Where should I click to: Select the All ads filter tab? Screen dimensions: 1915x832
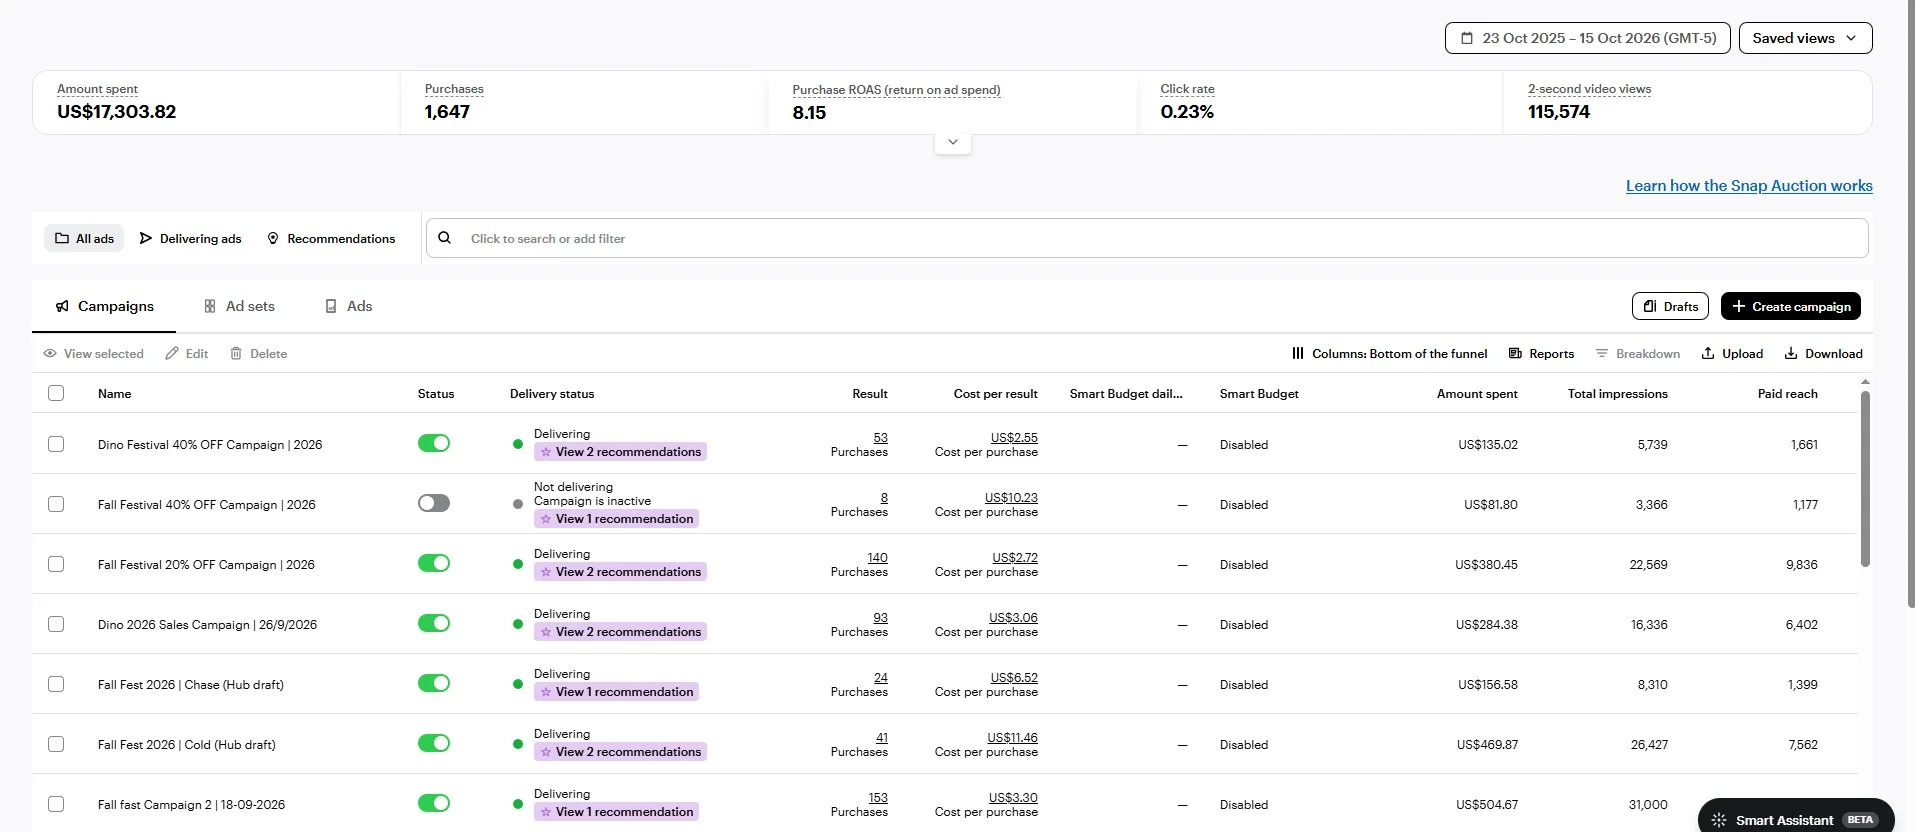click(x=84, y=238)
